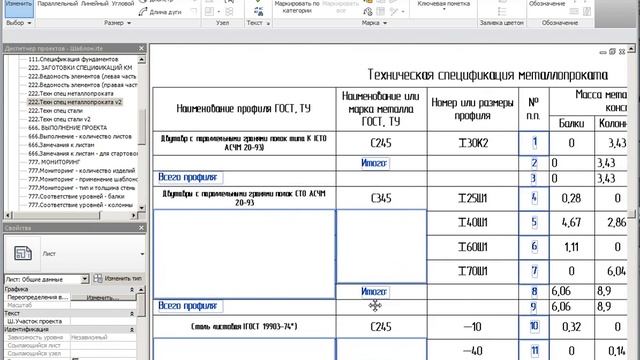The image size is (640, 360).
Task: Select the I40Ш1 profile cell
Action: click(473, 223)
